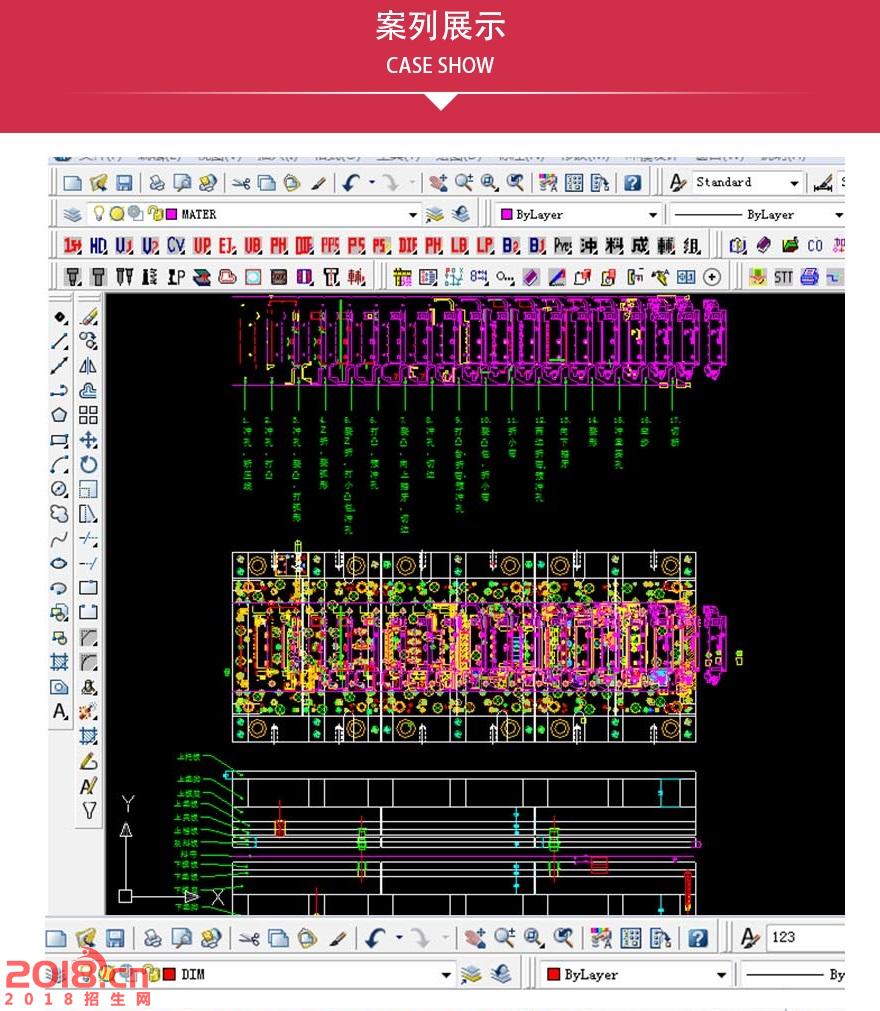880x1011 pixels.
Task: Open Undo history arrow in upper toolbar
Action: [372, 182]
